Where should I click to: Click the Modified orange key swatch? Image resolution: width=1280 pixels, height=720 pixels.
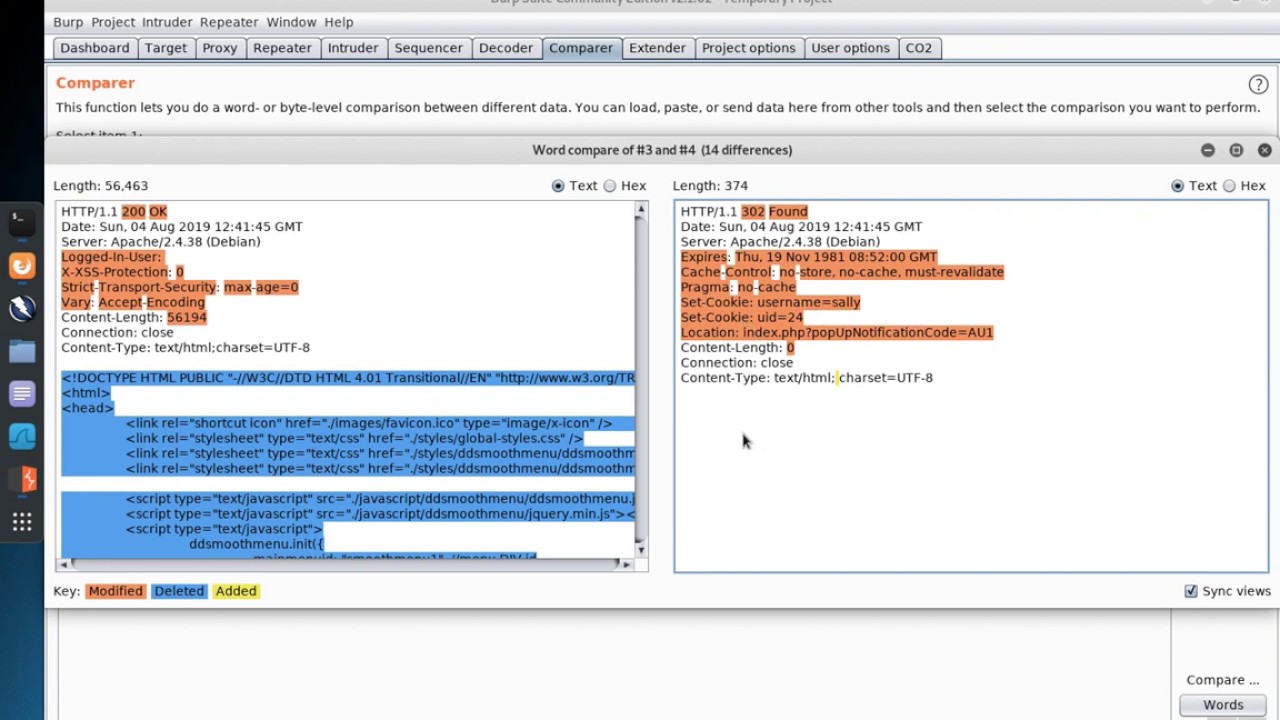pyautogui.click(x=115, y=591)
